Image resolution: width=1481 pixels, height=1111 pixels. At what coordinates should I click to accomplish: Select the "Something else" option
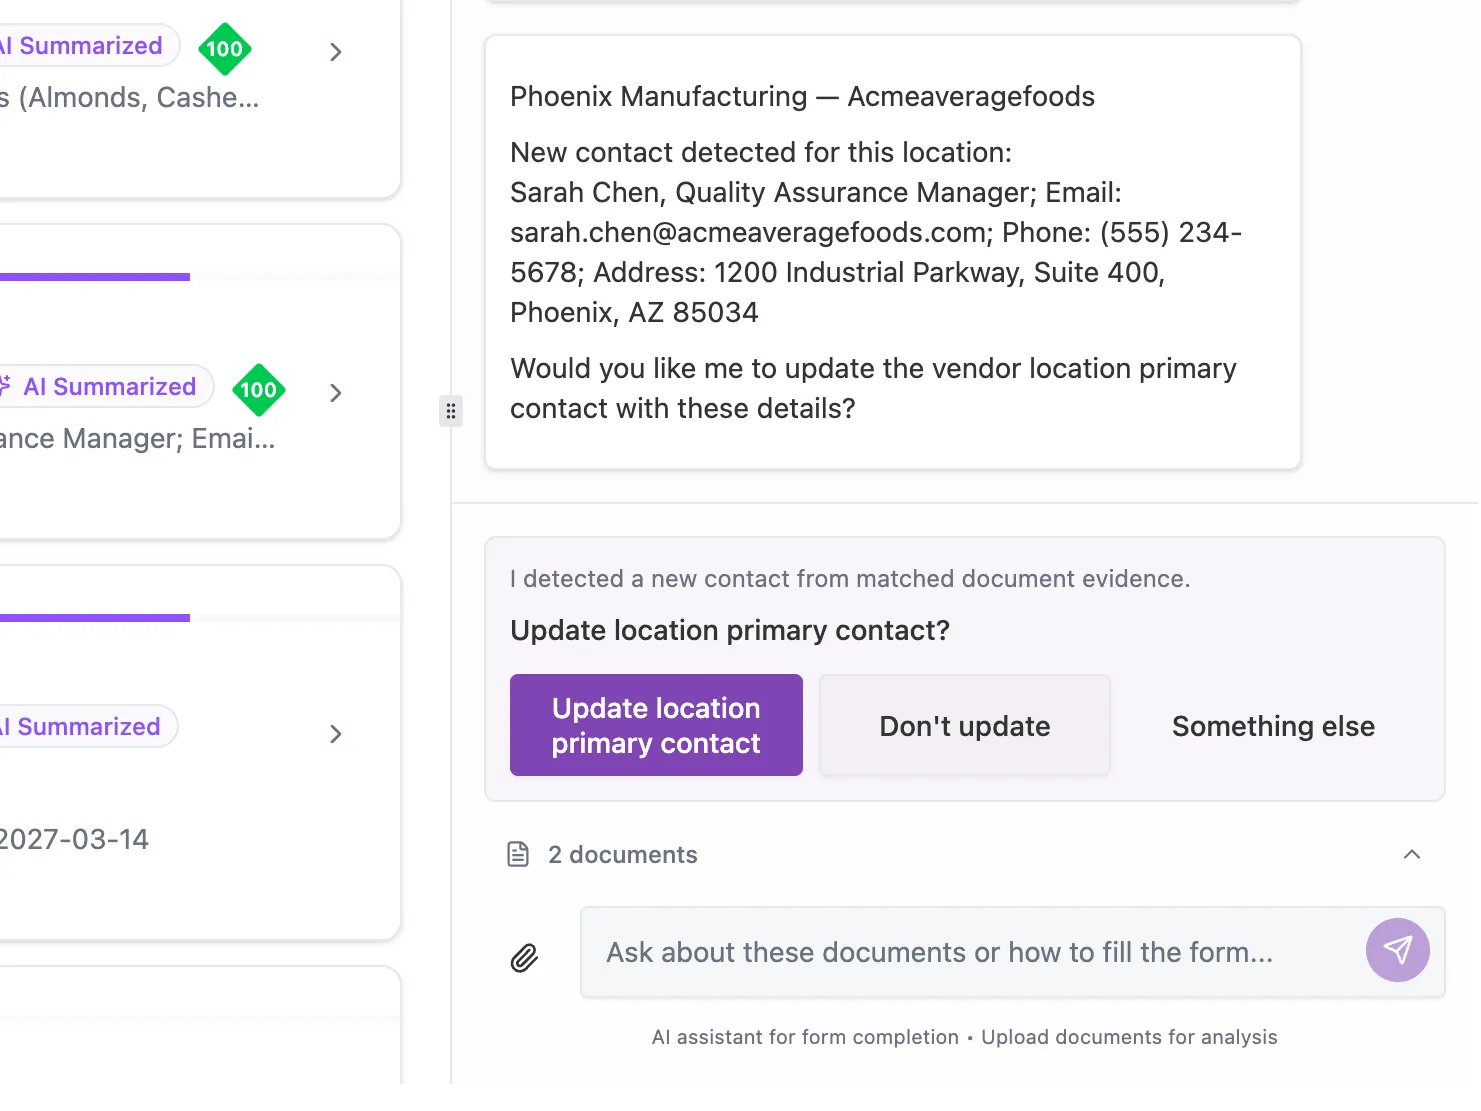click(1273, 726)
